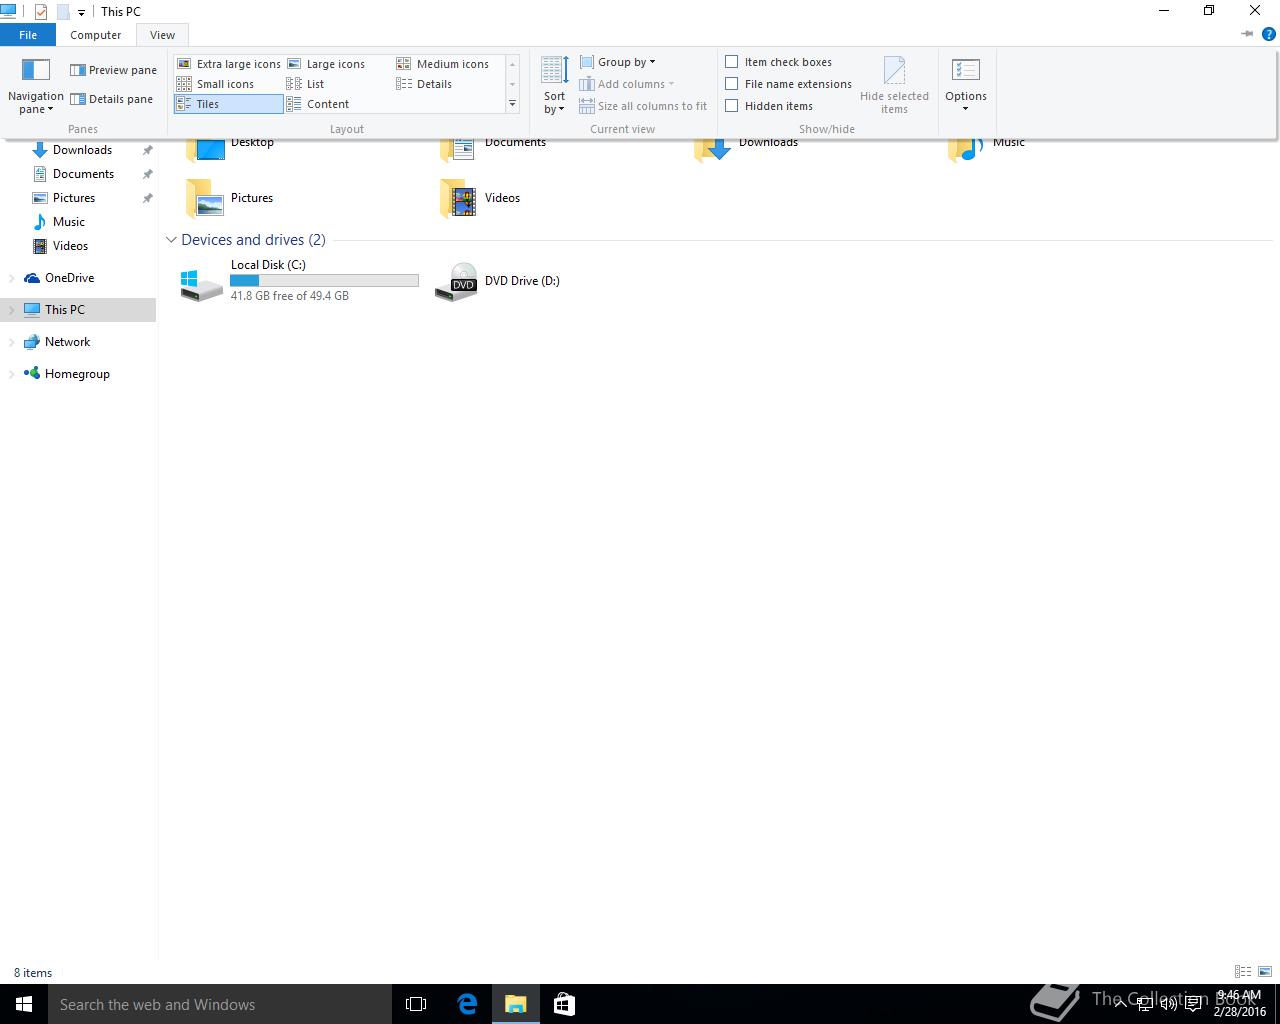Toggle the Details pane
This screenshot has width=1280, height=1024.
pos(111,99)
